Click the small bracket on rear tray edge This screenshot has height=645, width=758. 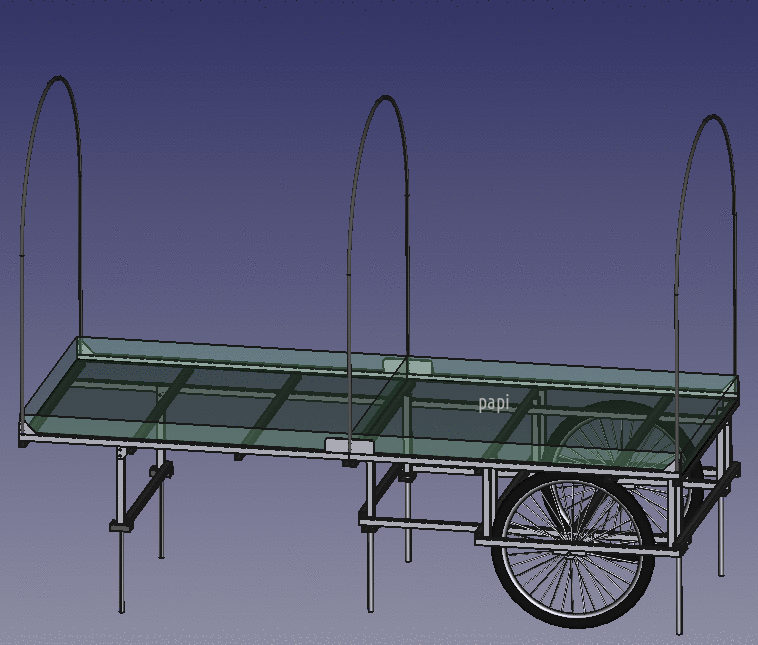[x=408, y=367]
